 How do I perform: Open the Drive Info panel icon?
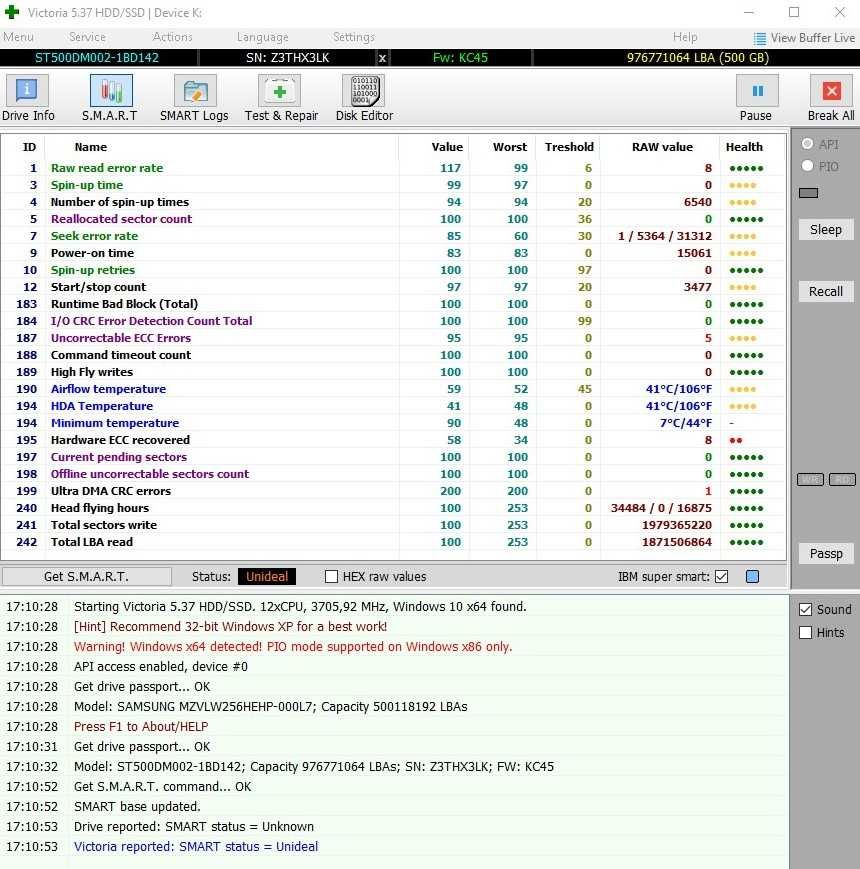tap(27, 90)
